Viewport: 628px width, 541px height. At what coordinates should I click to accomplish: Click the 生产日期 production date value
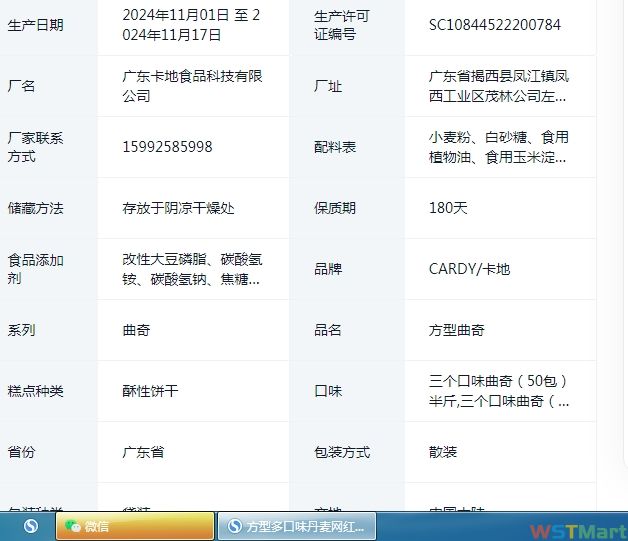(x=191, y=25)
